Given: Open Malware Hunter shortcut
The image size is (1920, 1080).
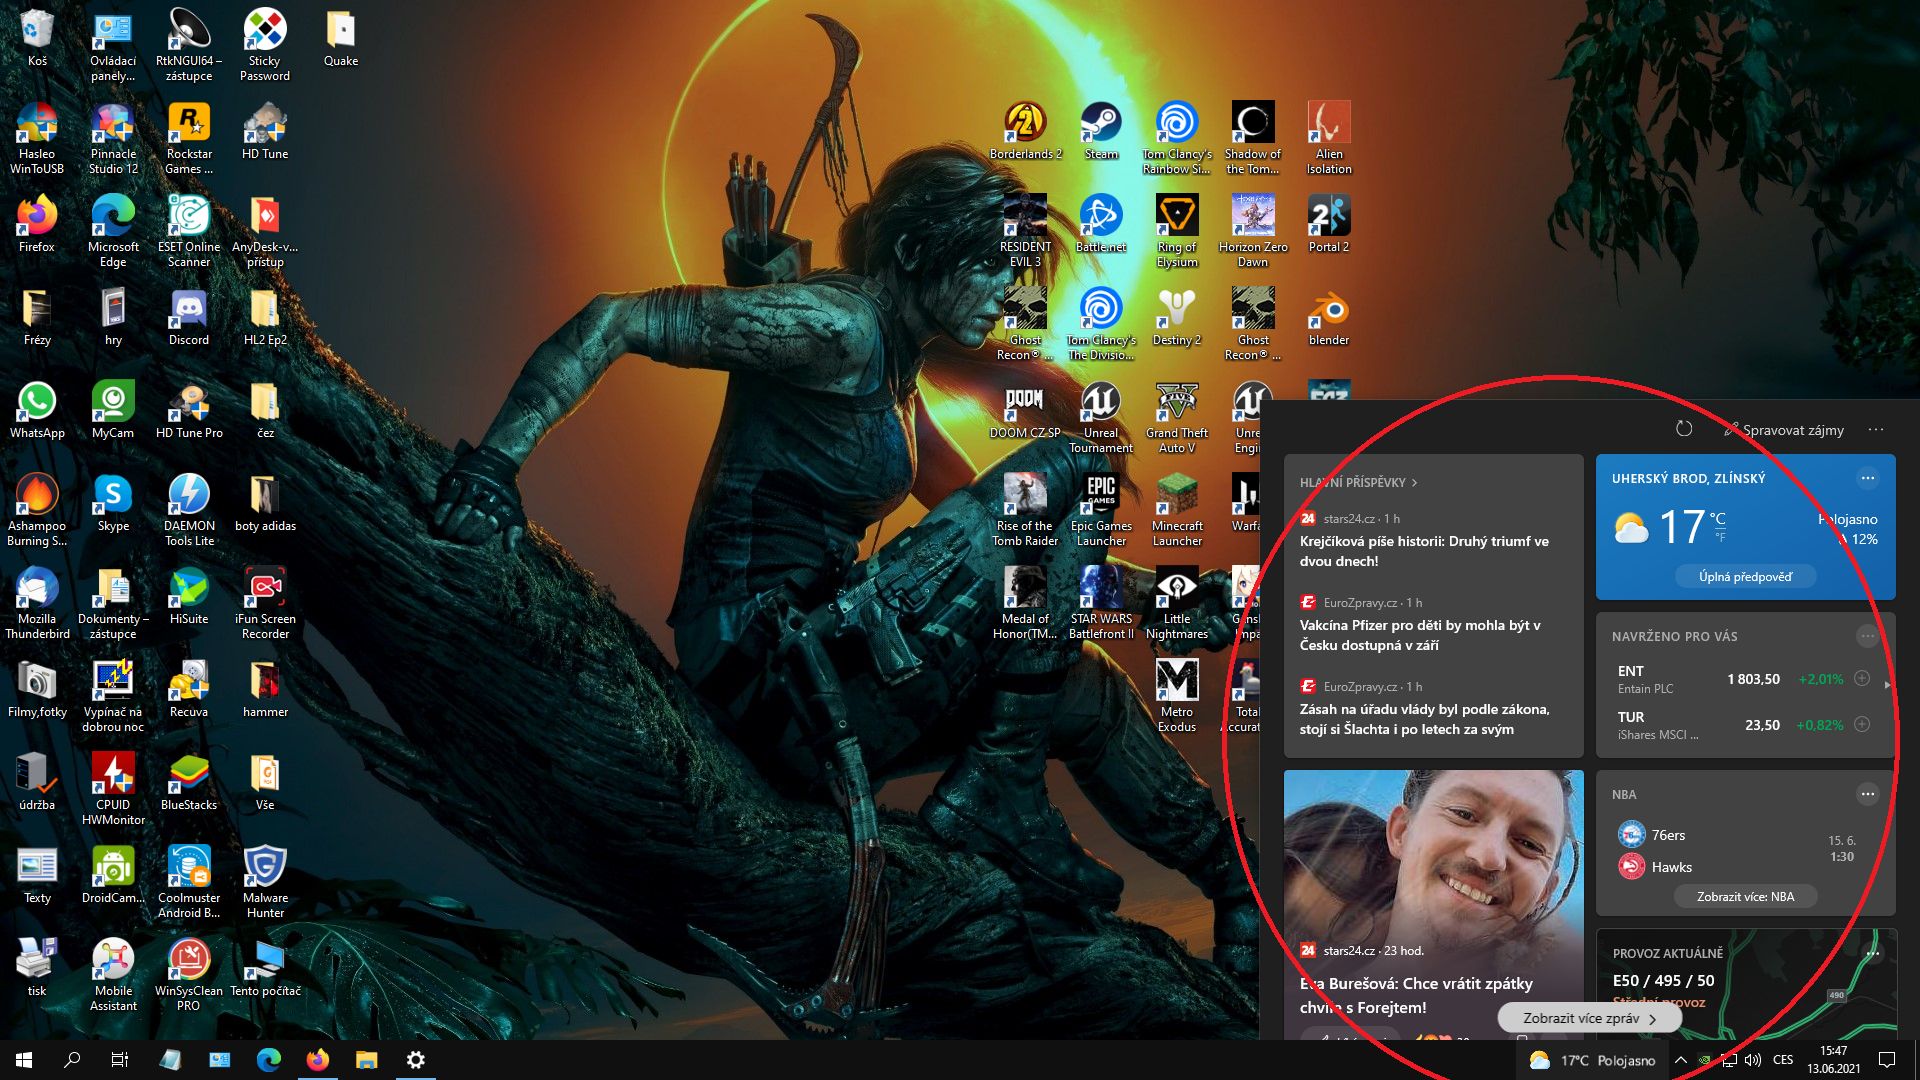Looking at the screenshot, I should pyautogui.click(x=265, y=869).
